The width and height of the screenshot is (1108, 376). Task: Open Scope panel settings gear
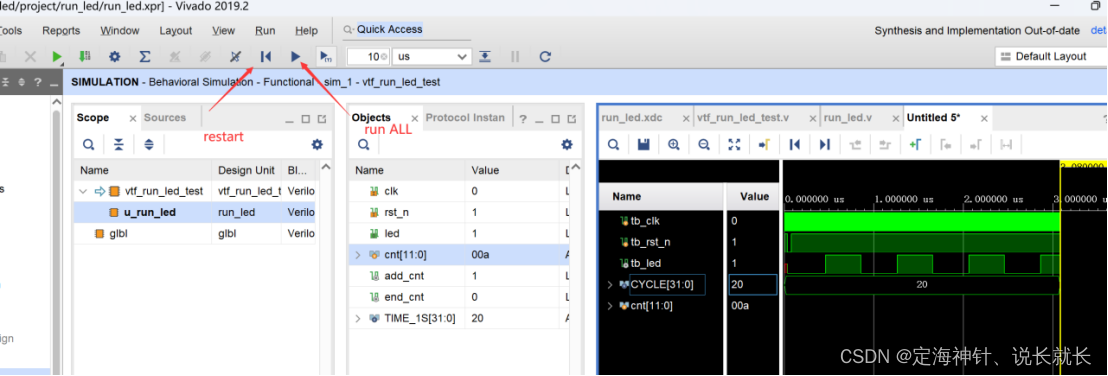coord(317,144)
